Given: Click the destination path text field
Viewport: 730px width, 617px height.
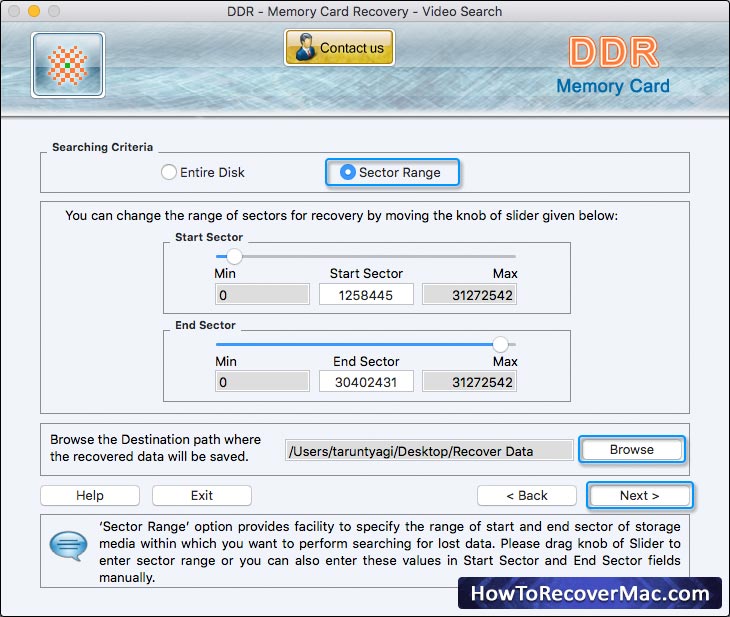Looking at the screenshot, I should pos(429,451).
